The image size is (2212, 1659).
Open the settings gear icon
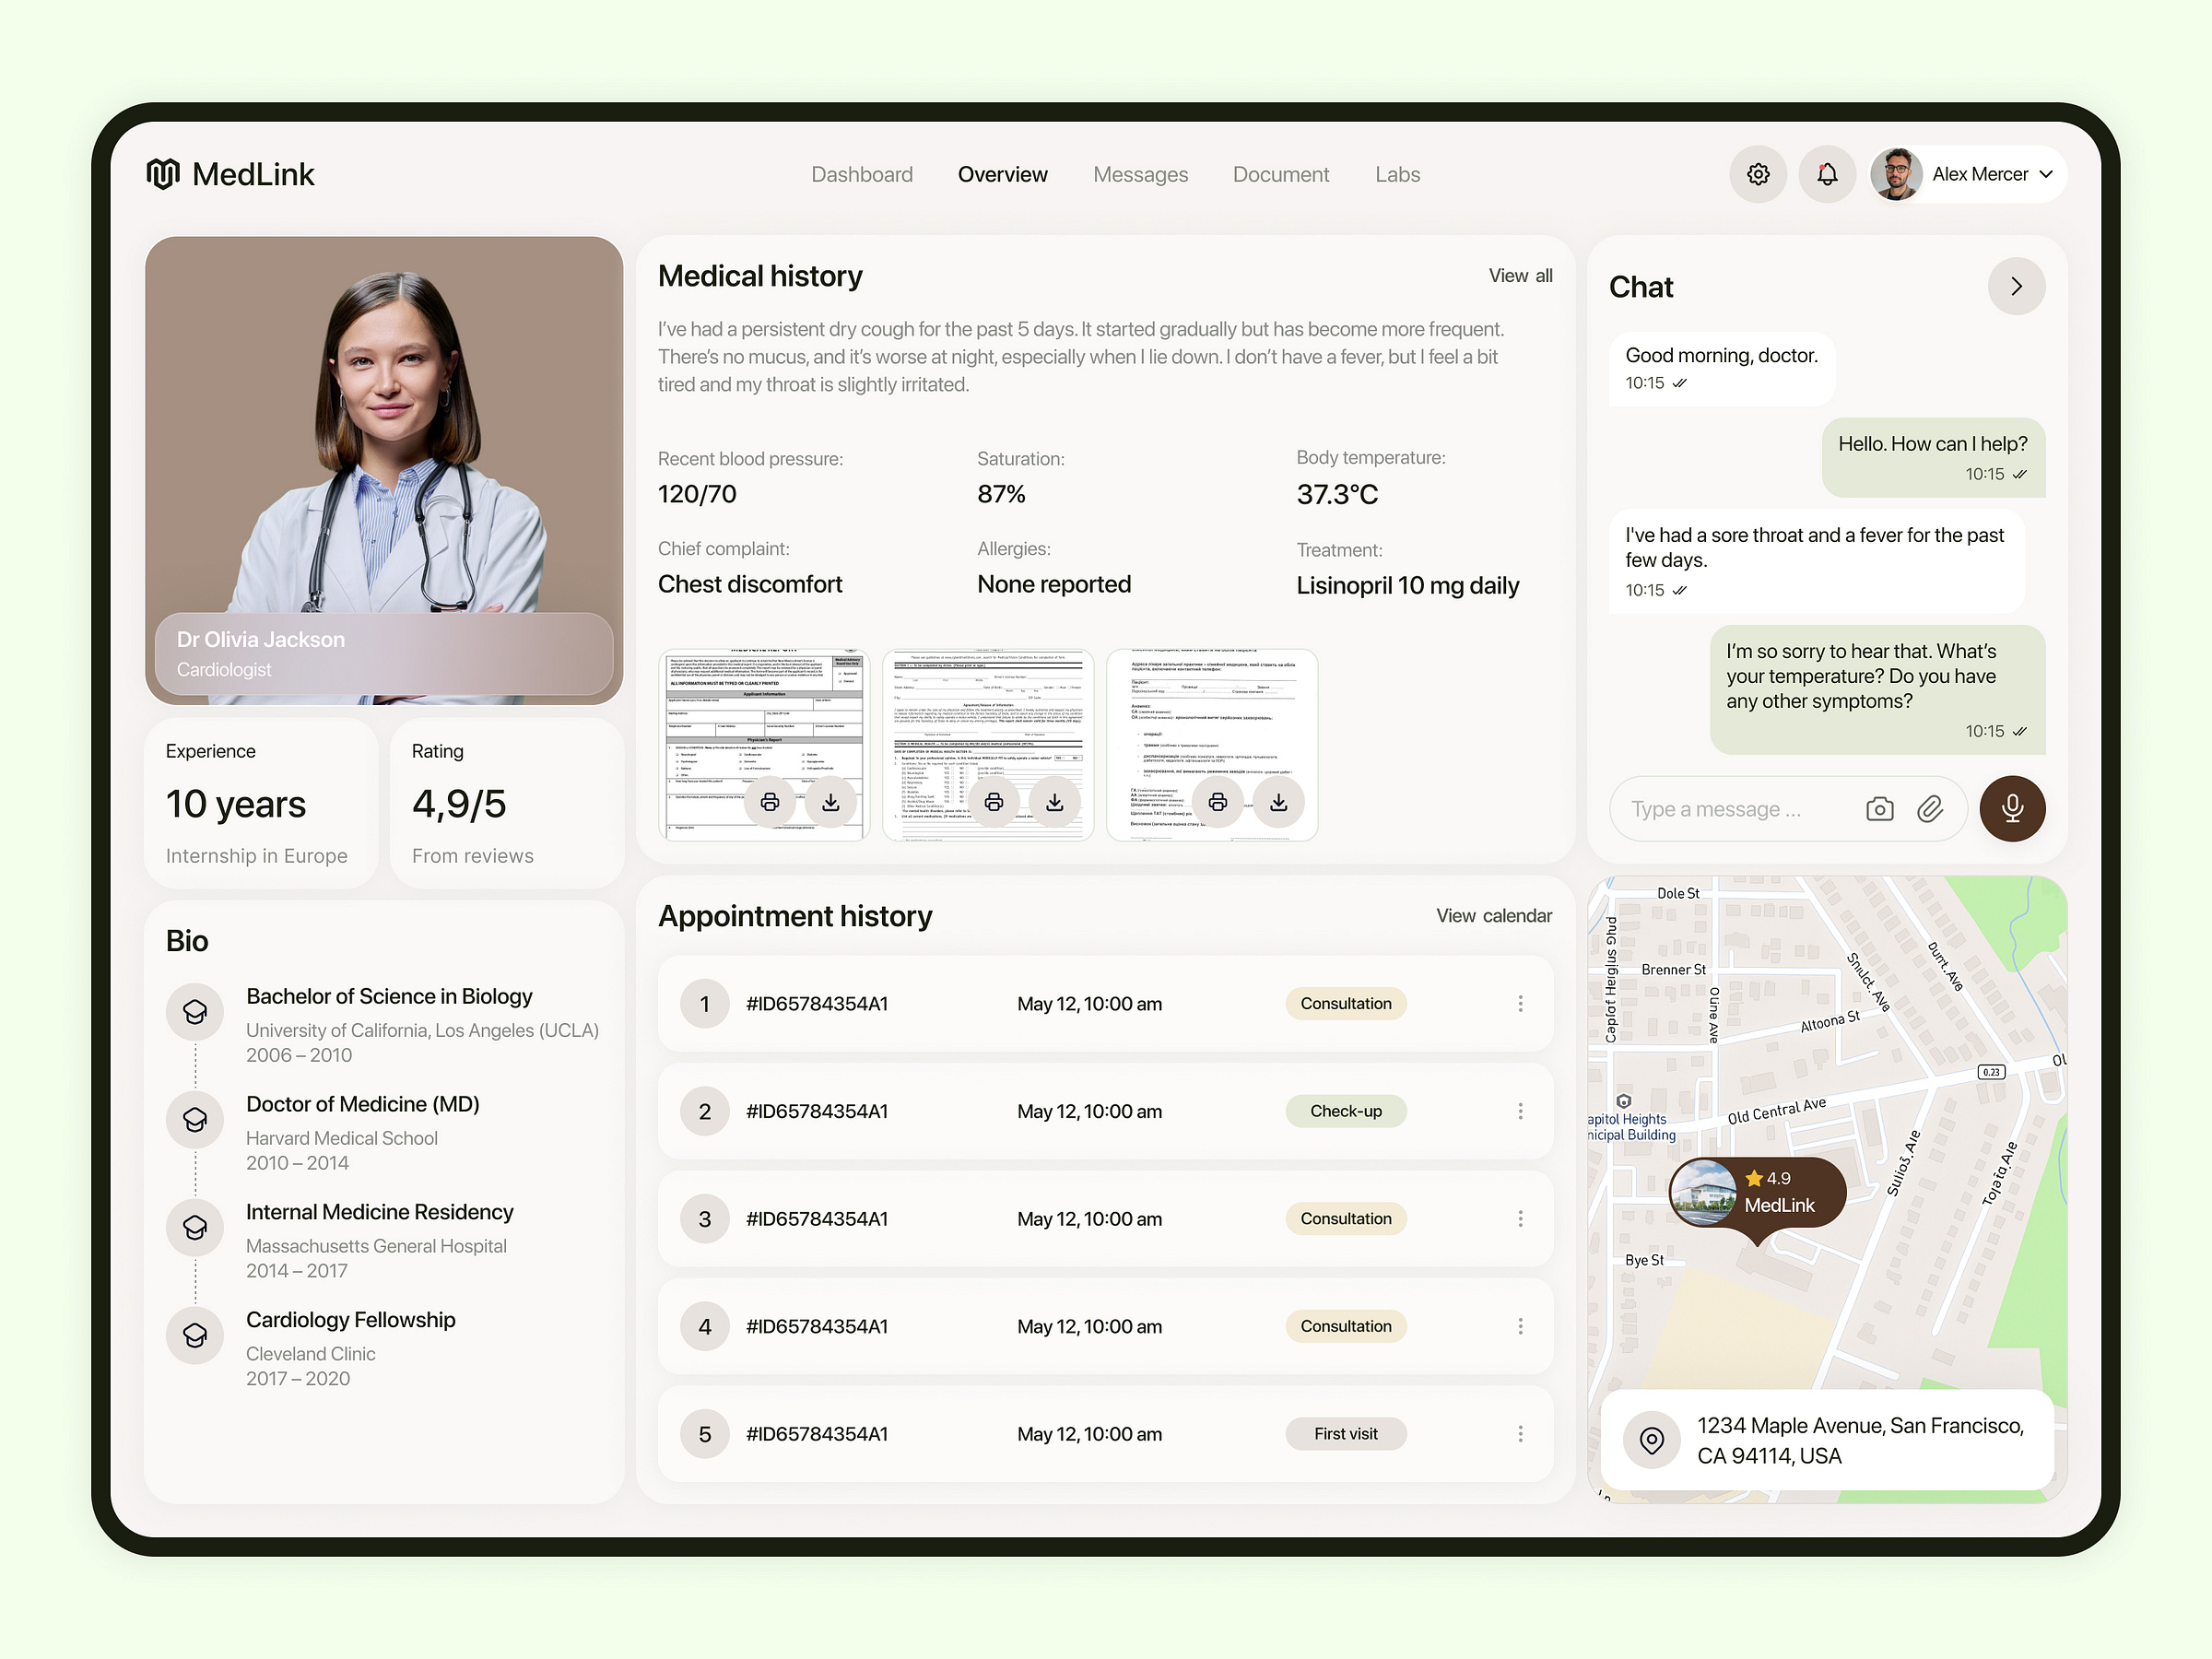1758,174
